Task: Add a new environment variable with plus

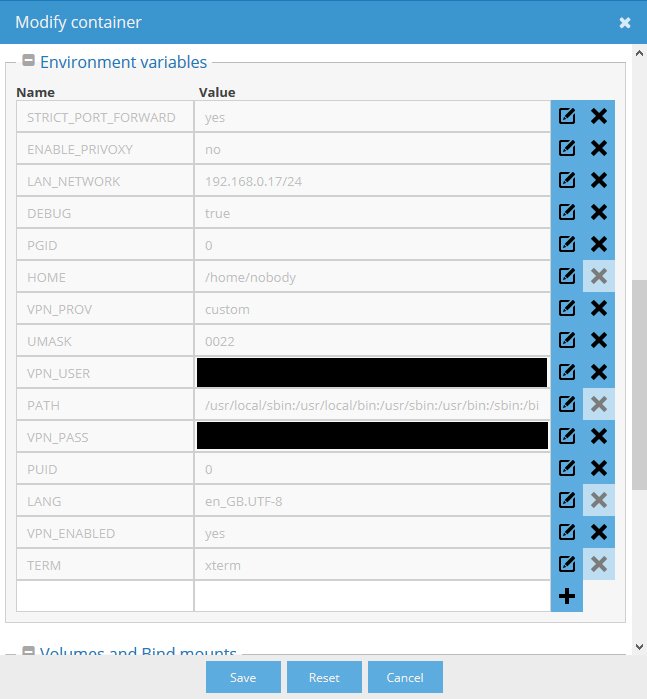Action: coord(567,596)
